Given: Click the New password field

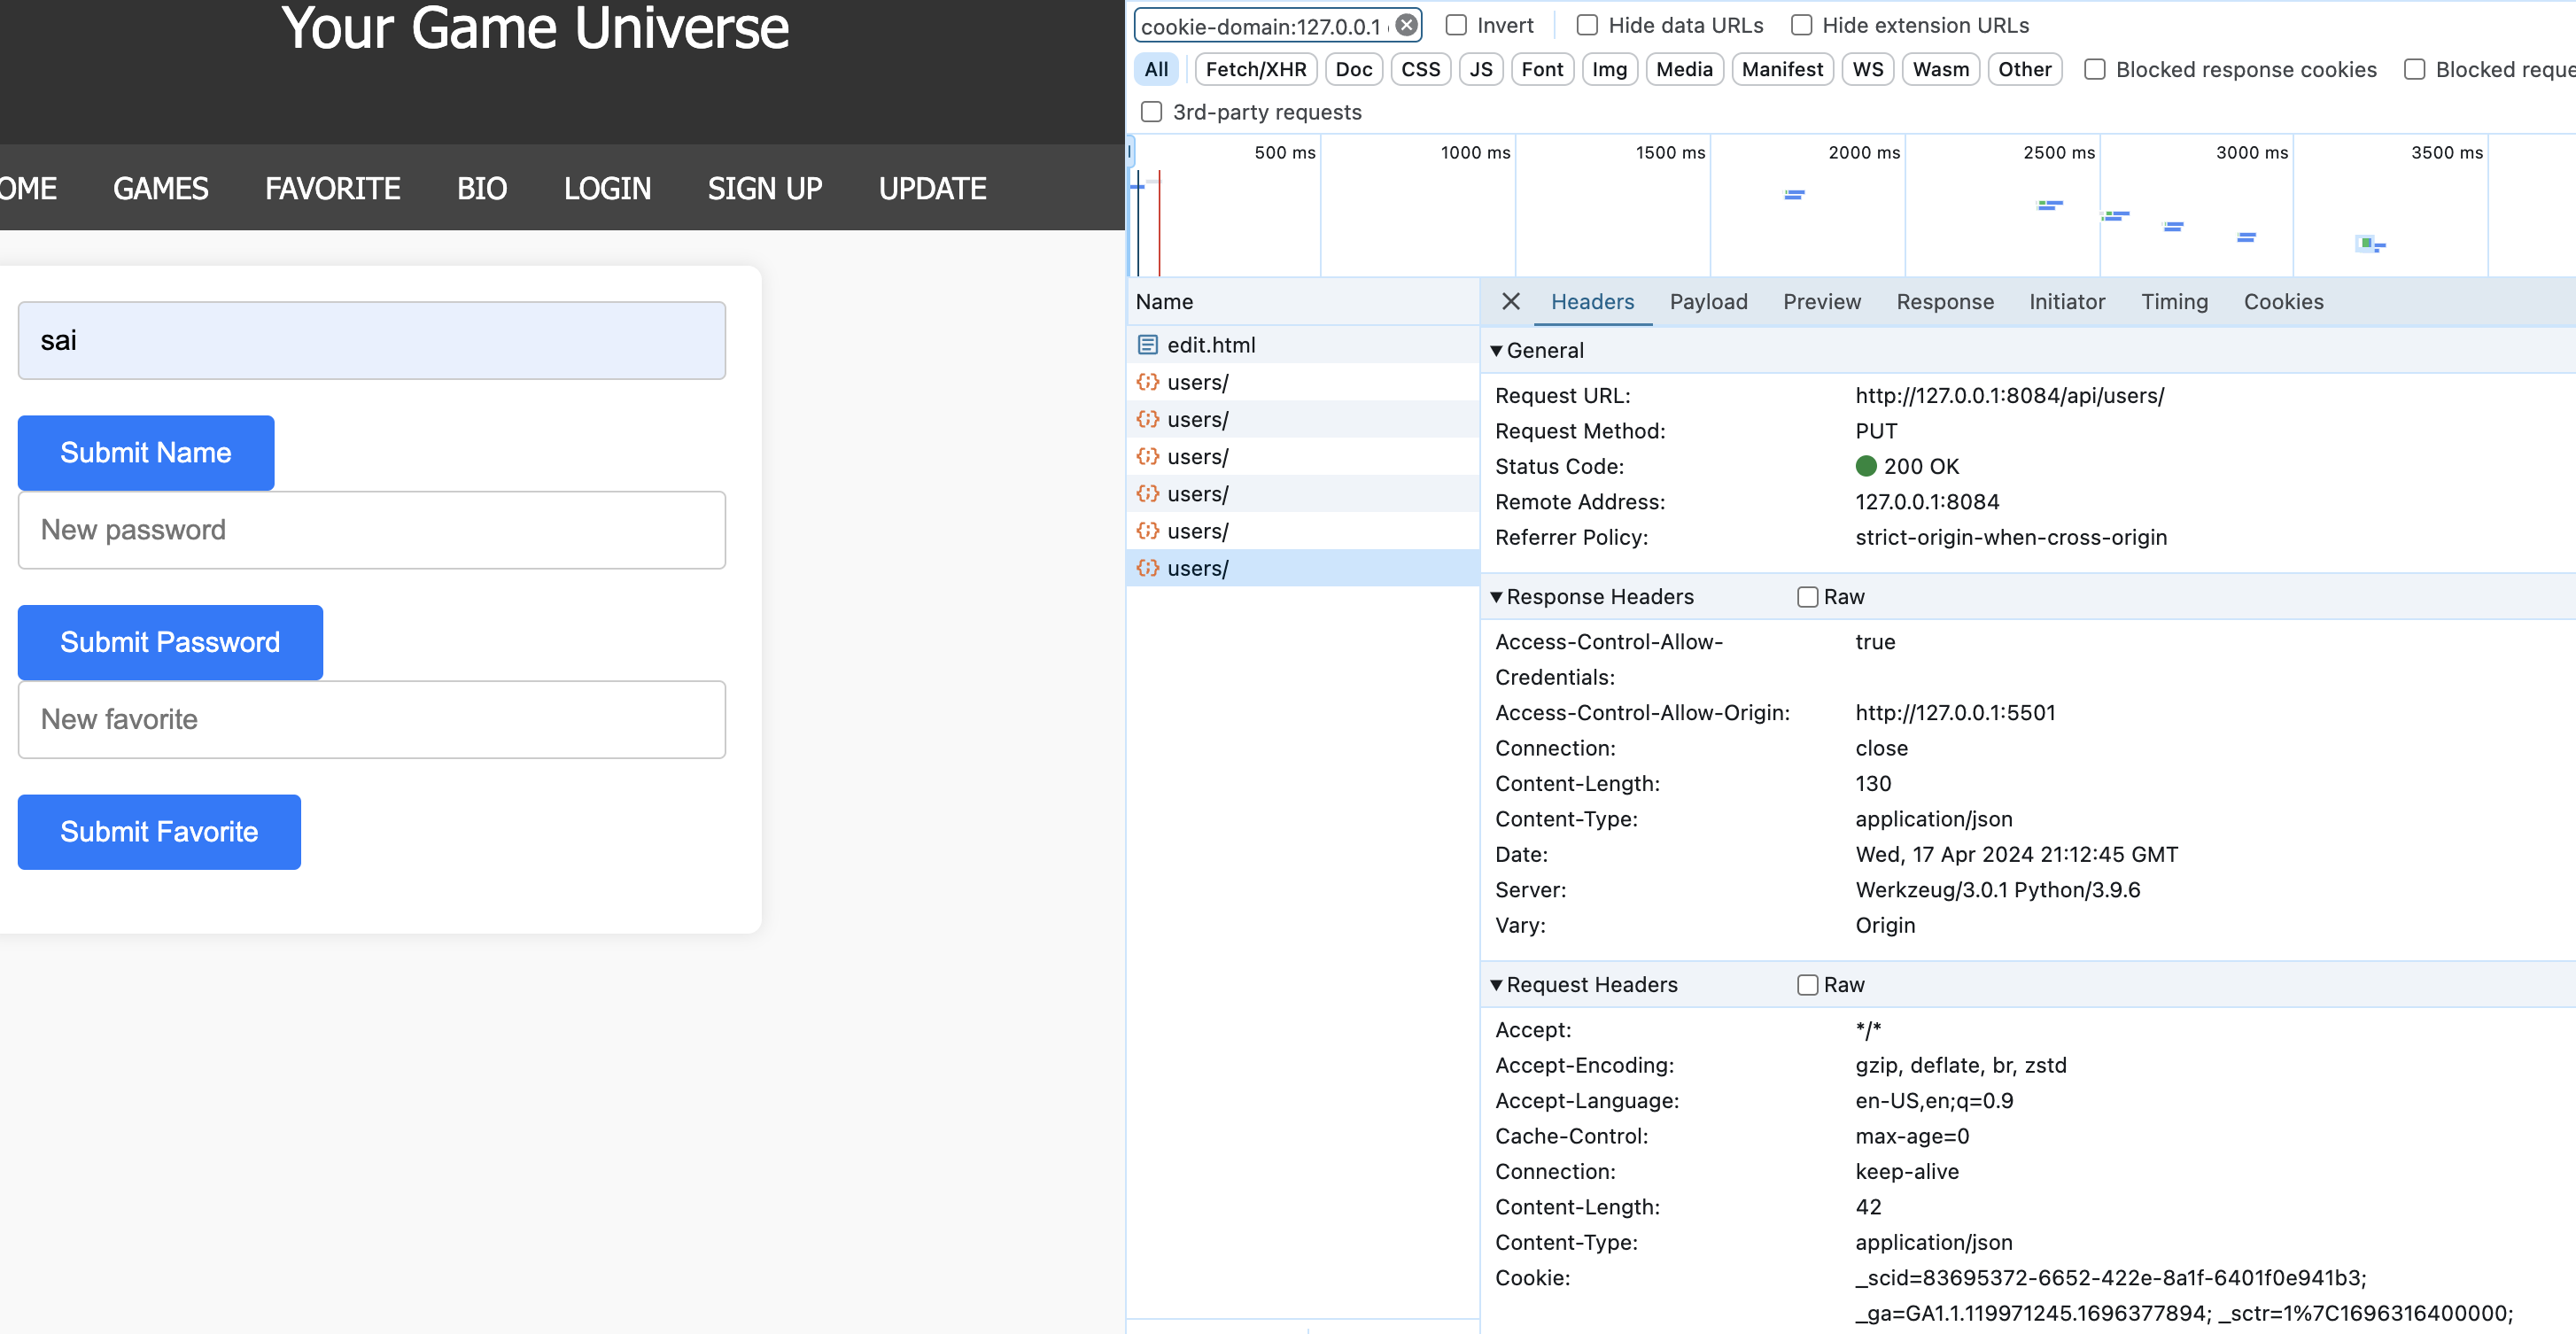Looking at the screenshot, I should point(372,530).
